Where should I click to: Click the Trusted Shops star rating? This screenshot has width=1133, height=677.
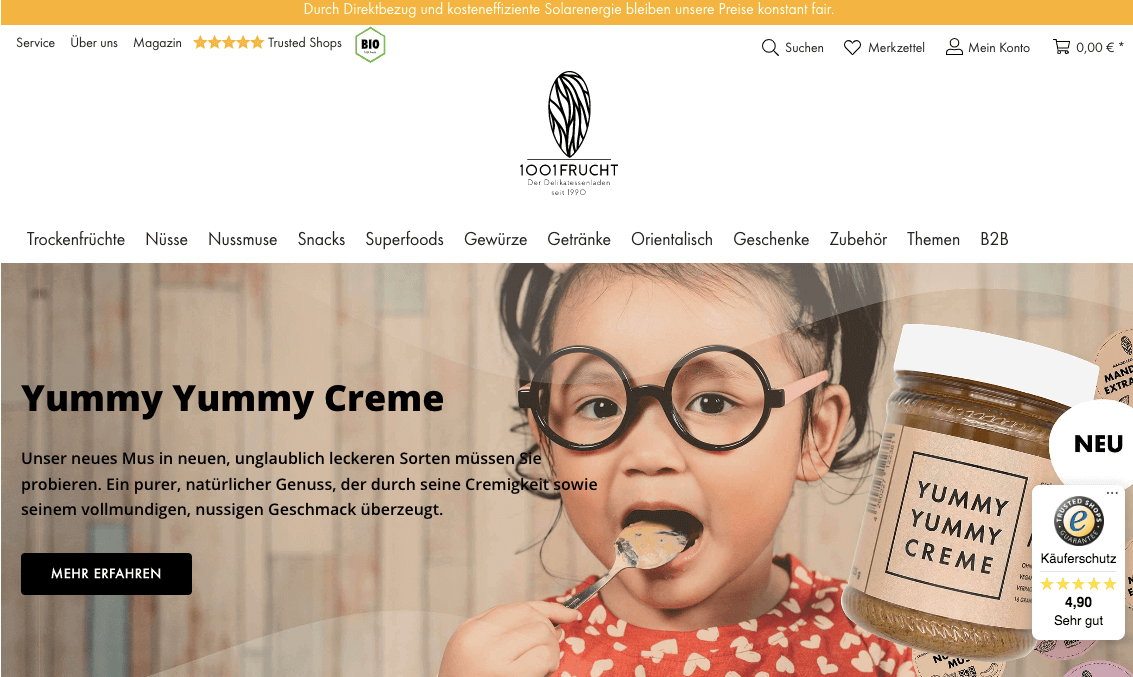point(228,43)
